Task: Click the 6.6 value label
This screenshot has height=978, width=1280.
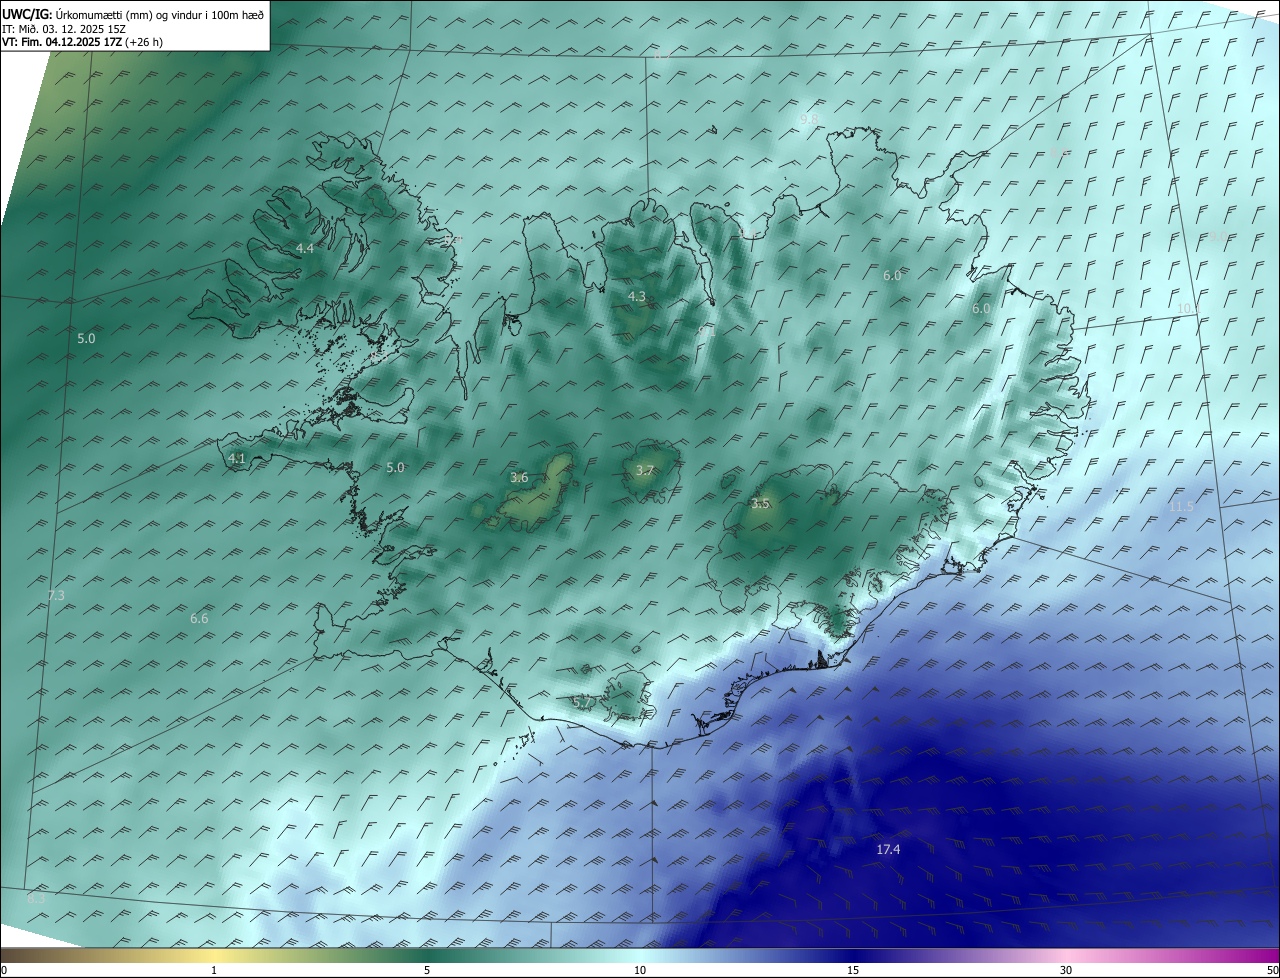Action: (x=199, y=618)
